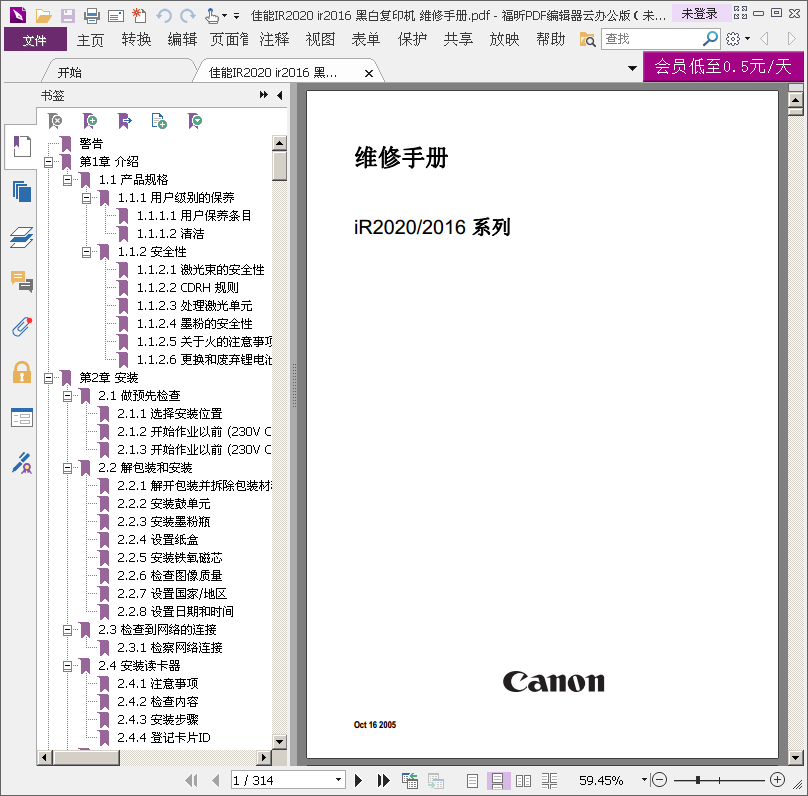Select the 警告 bookmark
808x796 pixels.
[x=91, y=143]
